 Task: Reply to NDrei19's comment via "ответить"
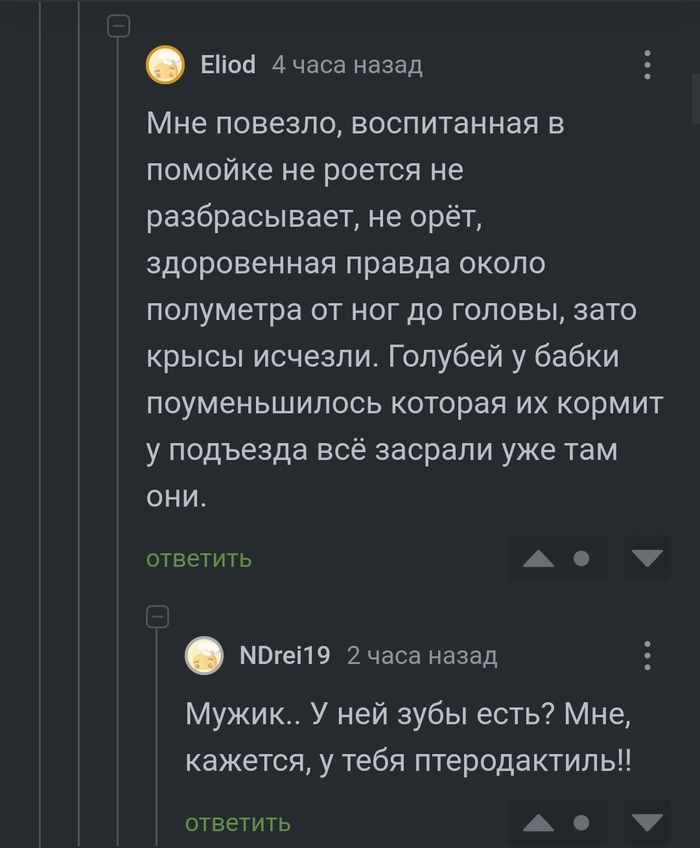(238, 823)
